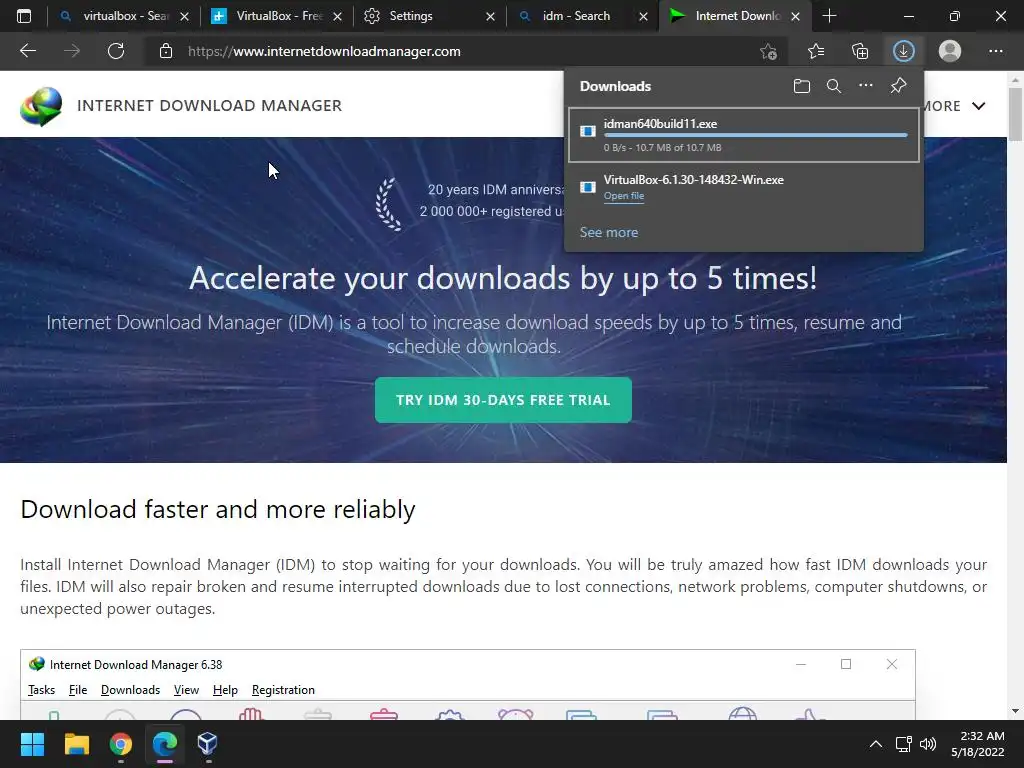1024x768 pixels.
Task: Open the Registration menu in IDM screenshot
Action: 283,690
